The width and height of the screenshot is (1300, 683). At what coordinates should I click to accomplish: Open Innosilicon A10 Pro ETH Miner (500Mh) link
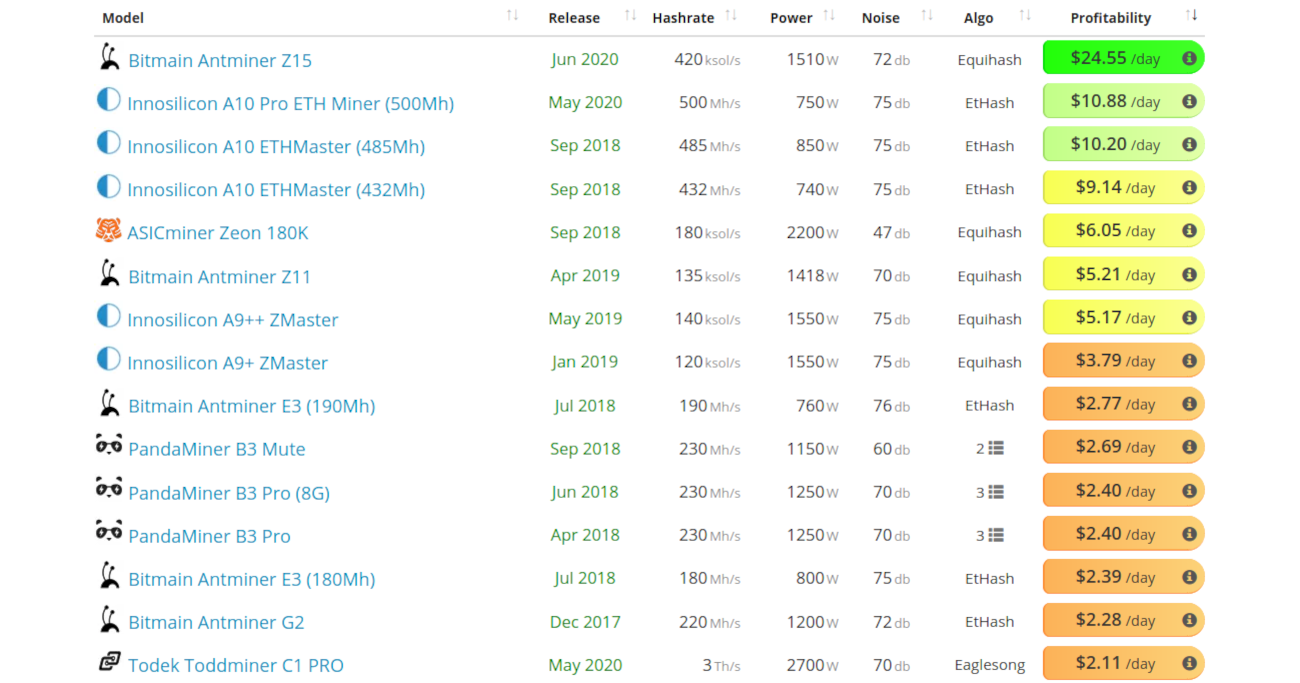[291, 103]
